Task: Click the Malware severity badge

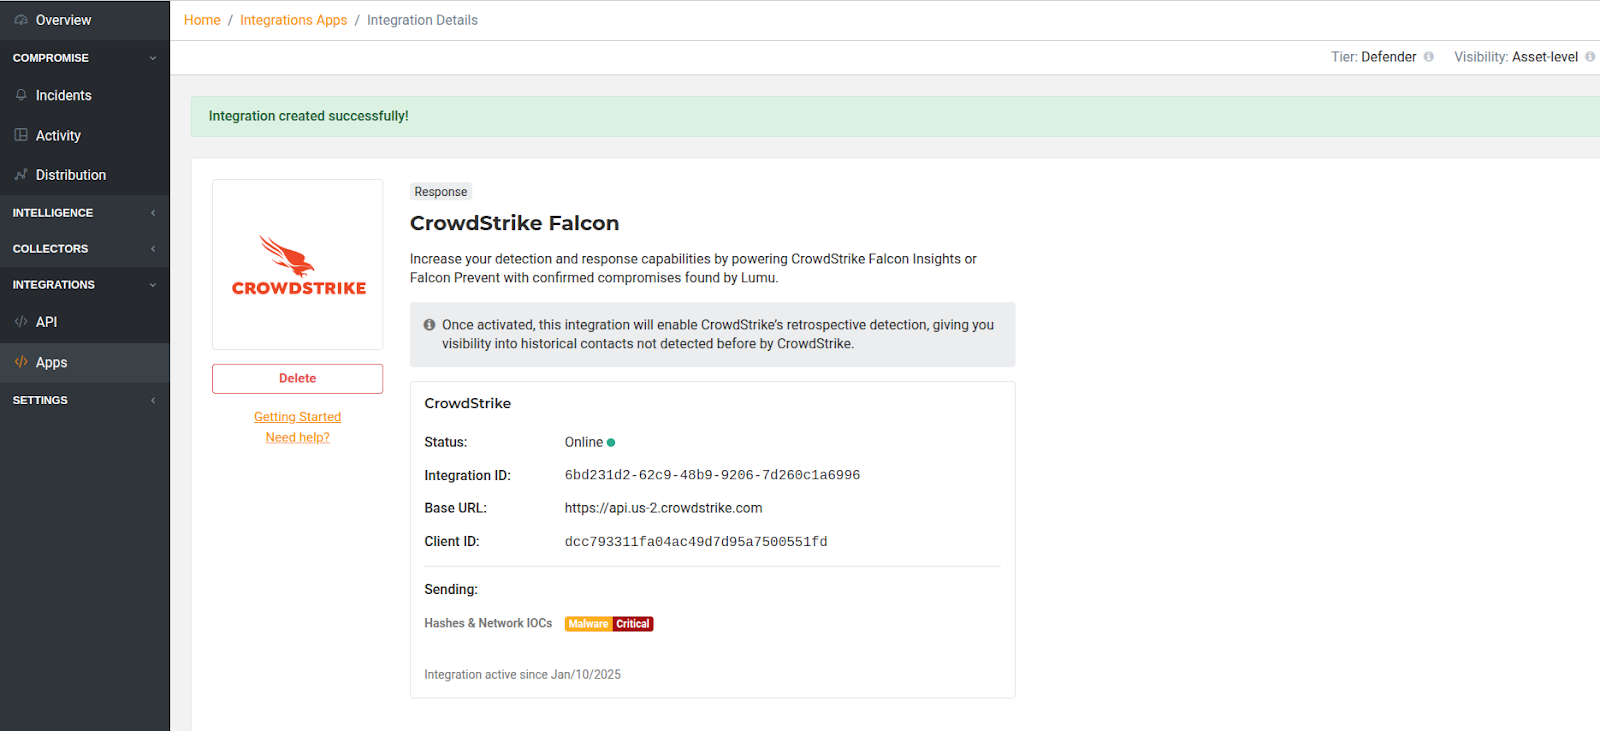Action: pos(588,624)
